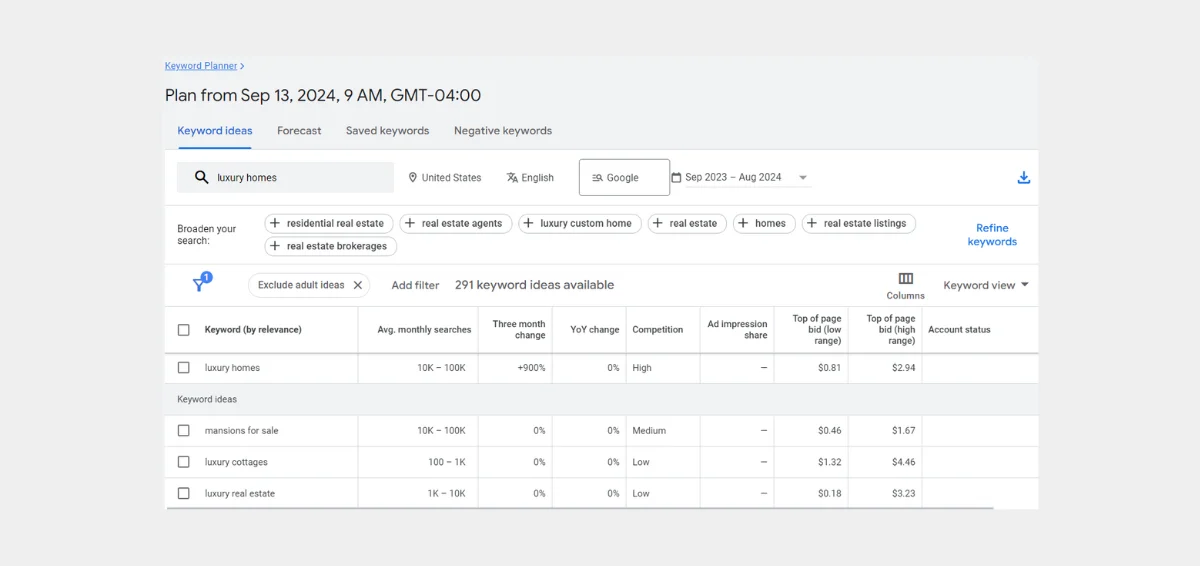This screenshot has height=566, width=1200.
Task: Click the English language translate icon
Action: [x=512, y=177]
